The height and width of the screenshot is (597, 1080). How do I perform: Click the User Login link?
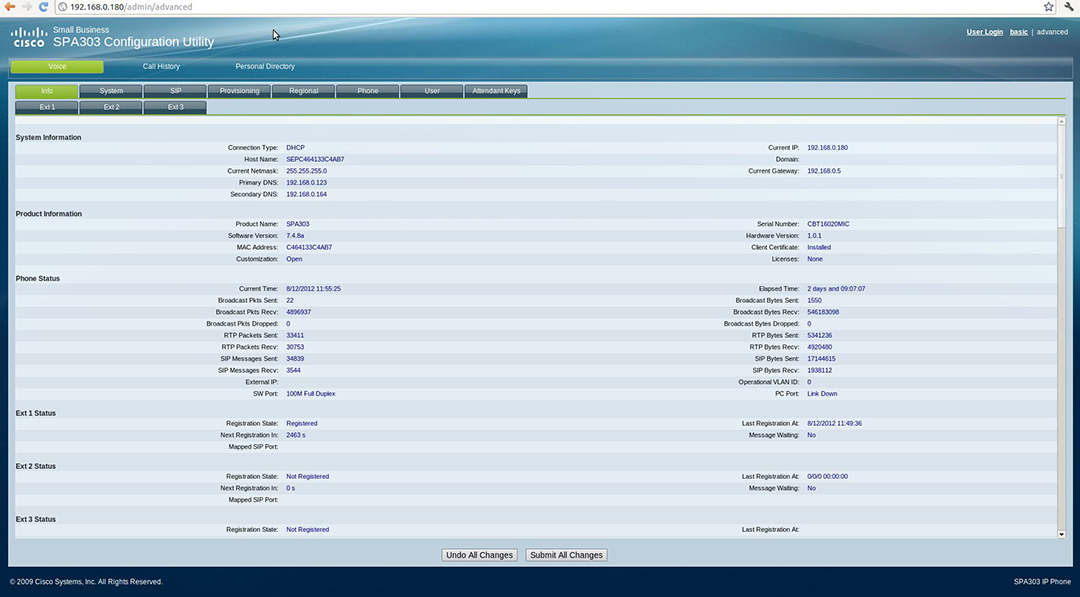tap(984, 32)
